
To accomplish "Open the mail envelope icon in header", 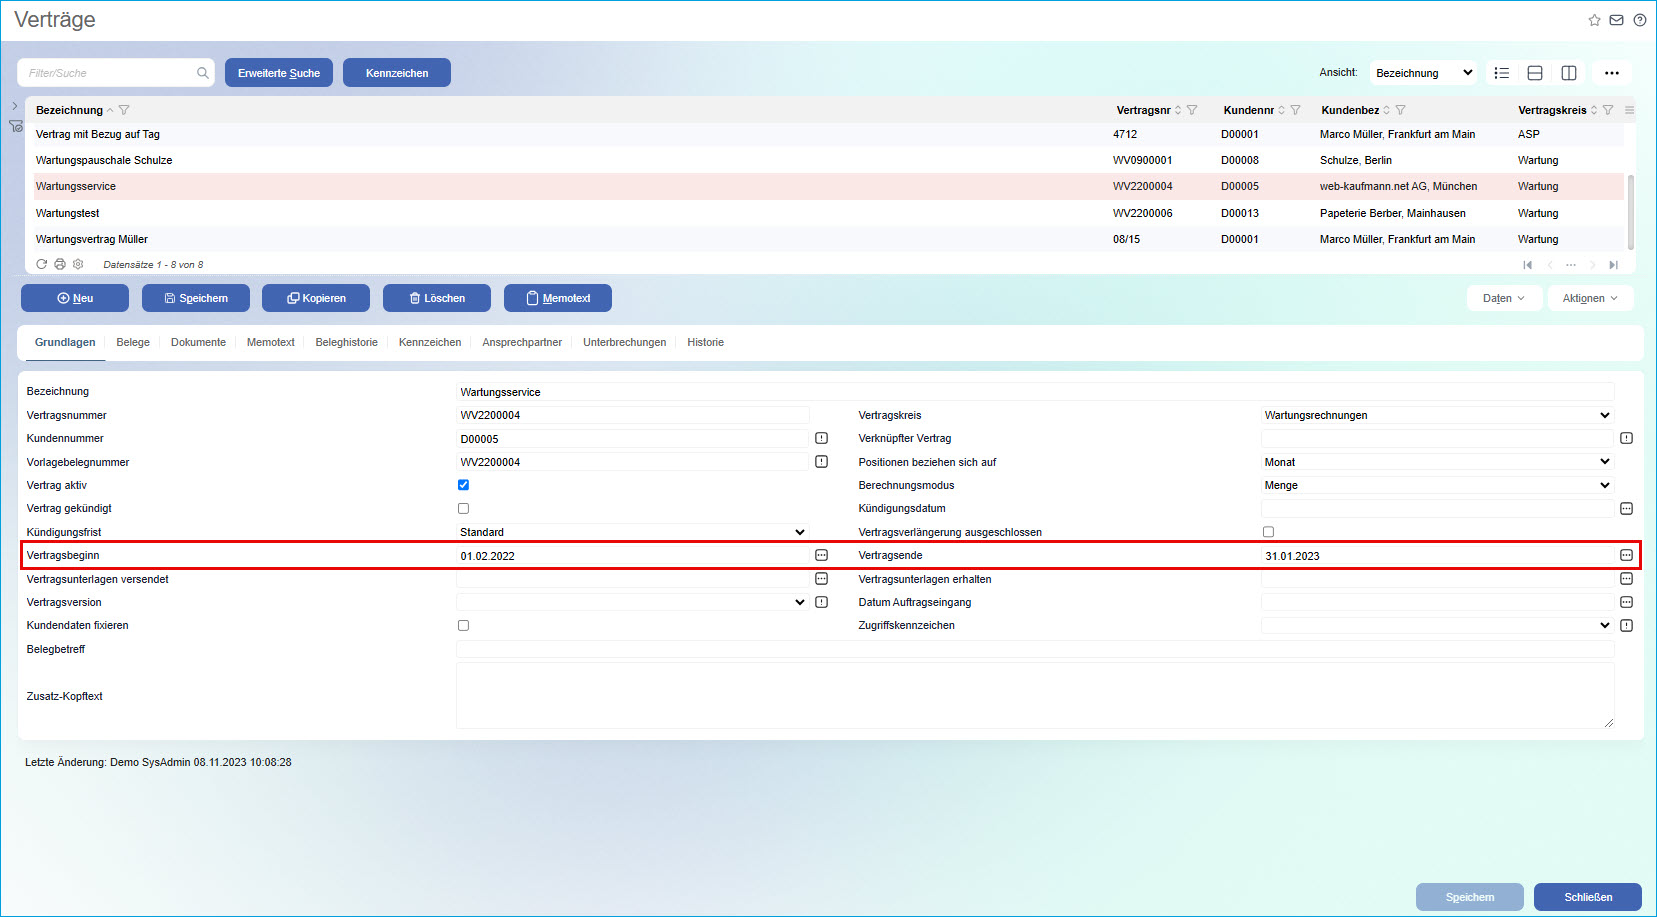I will tap(1617, 20).
